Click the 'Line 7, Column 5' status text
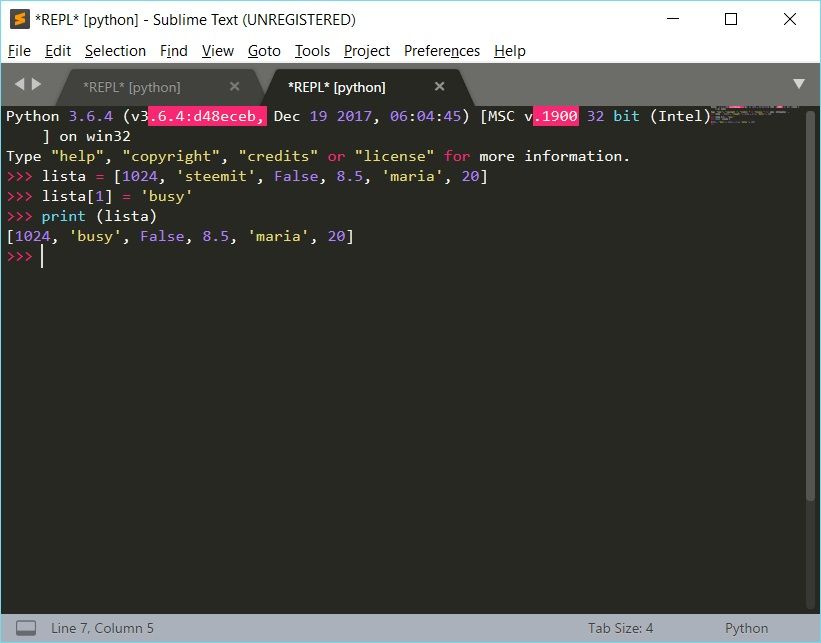This screenshot has height=643, width=821. click(102, 628)
